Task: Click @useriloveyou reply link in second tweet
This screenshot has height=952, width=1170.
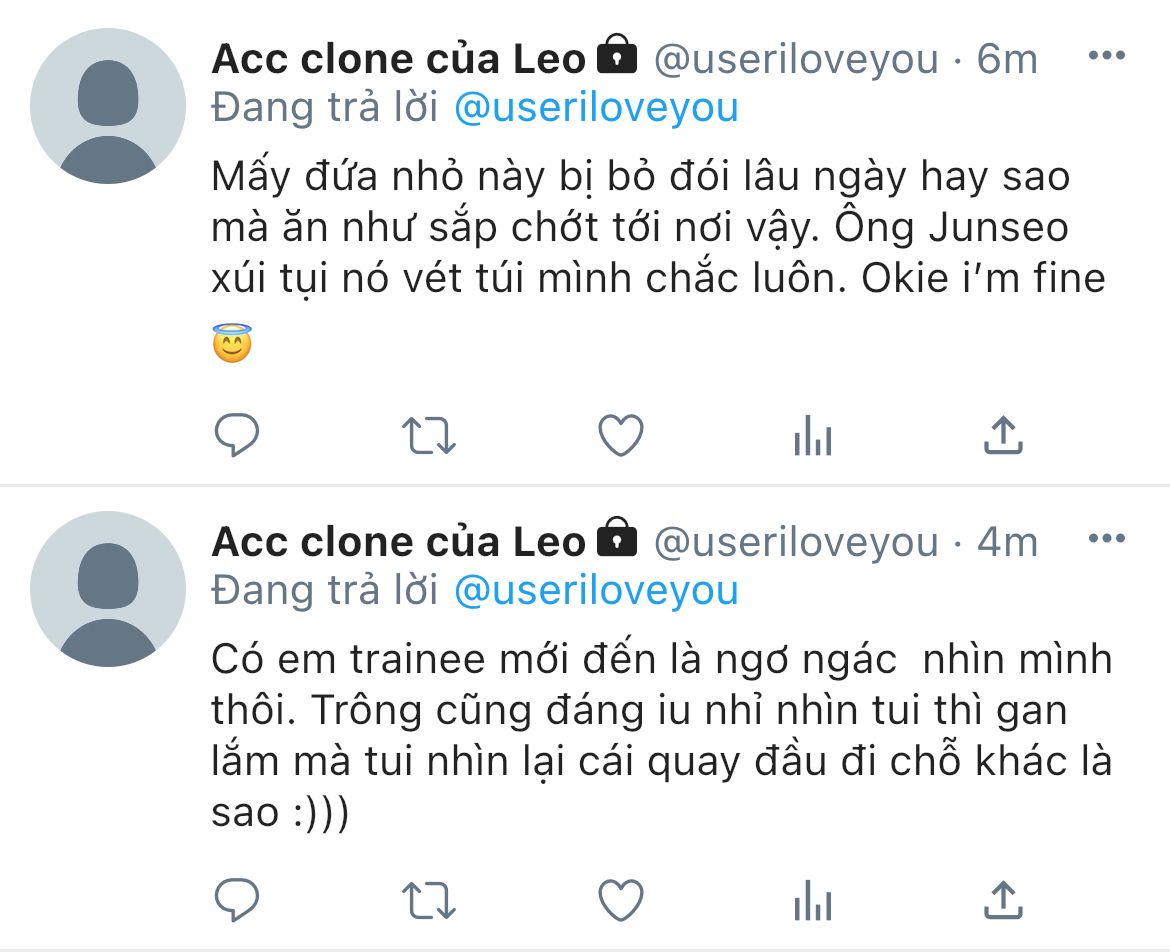Action: [596, 591]
